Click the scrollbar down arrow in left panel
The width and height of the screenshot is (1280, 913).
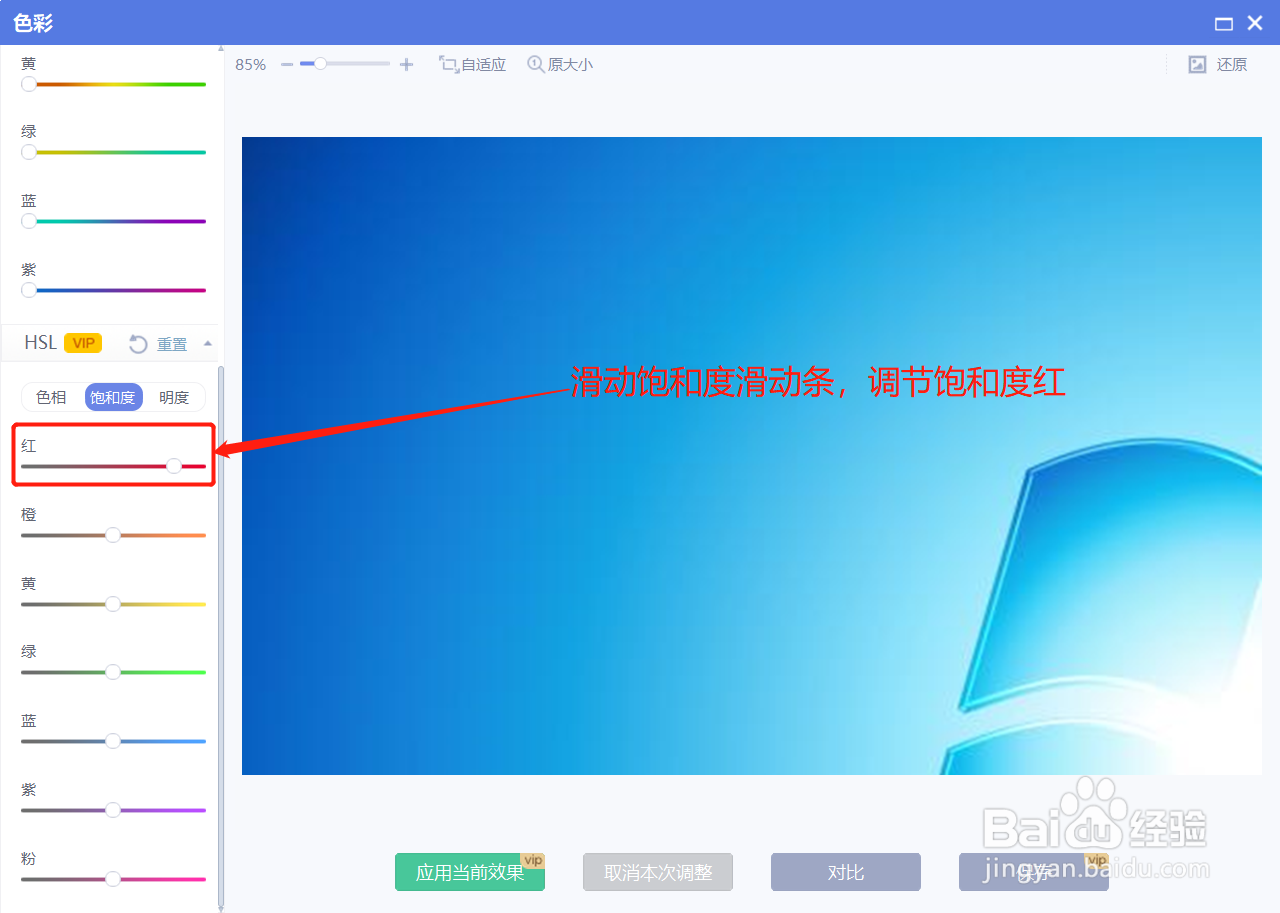tap(221, 908)
